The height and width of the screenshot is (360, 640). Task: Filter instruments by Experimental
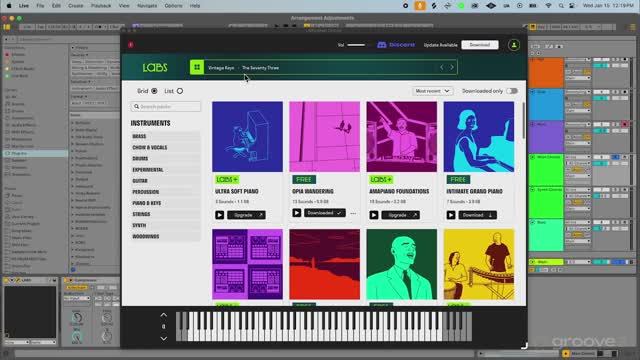point(165,170)
